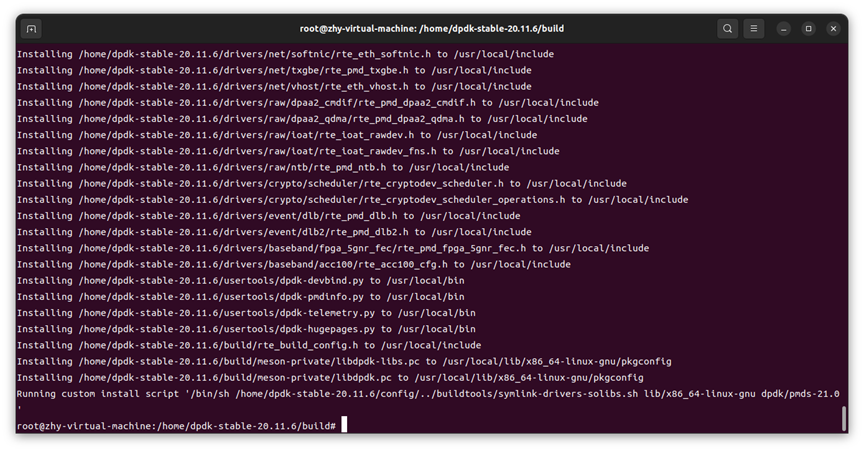Open the hamburger menu
864x451 pixels.
754,29
